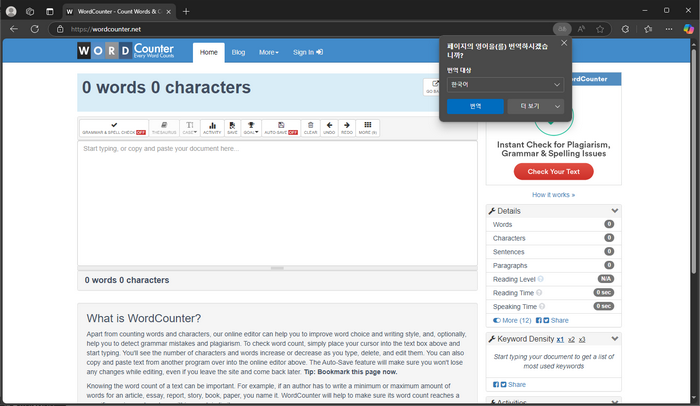Click the WordCounter logo

point(125,50)
